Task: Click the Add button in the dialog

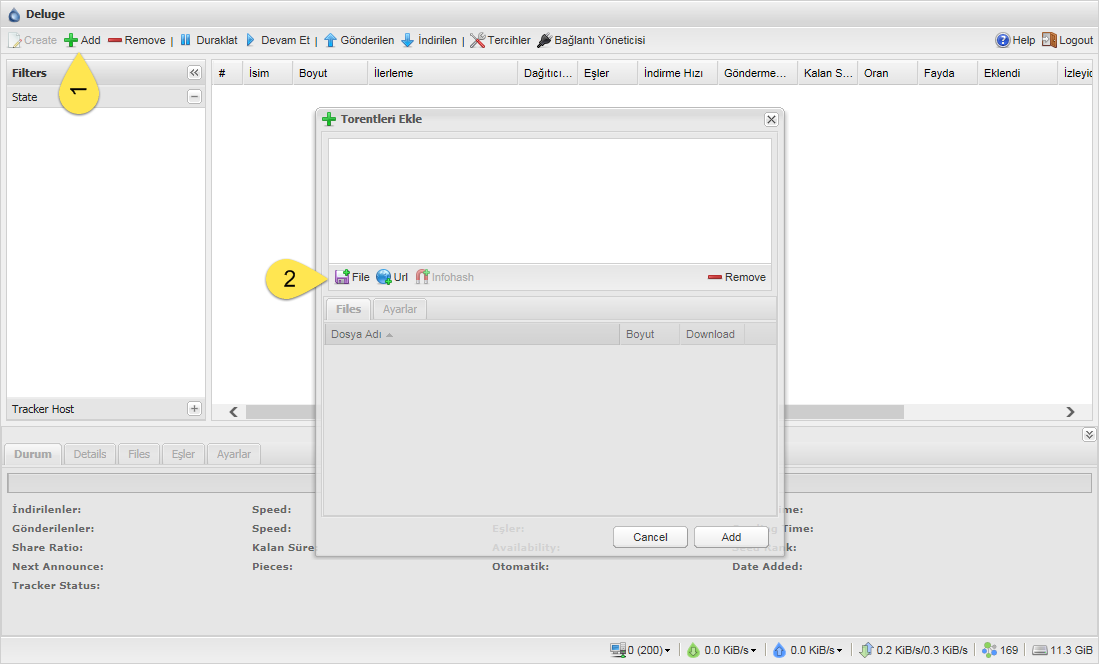Action: pyautogui.click(x=731, y=537)
